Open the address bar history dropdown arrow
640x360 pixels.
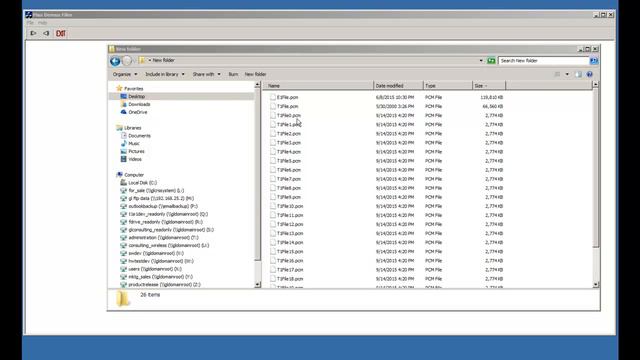(x=481, y=61)
